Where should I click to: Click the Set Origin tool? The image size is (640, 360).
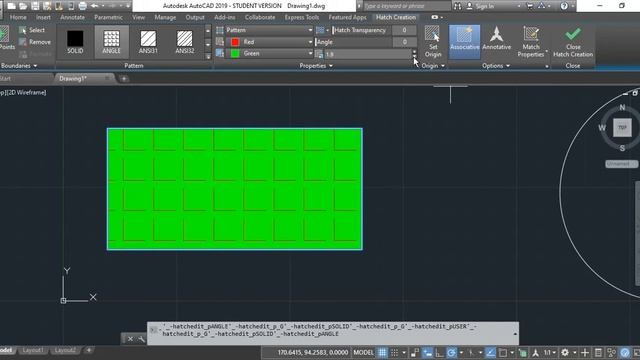click(x=433, y=41)
